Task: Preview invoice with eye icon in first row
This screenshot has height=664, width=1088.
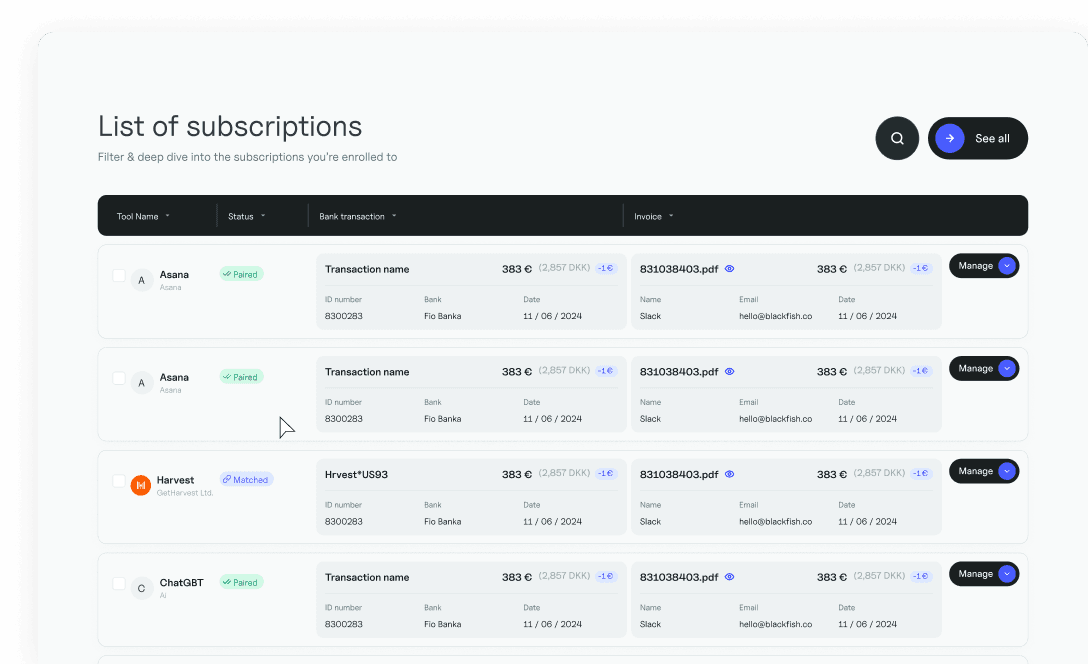Action: tap(729, 269)
